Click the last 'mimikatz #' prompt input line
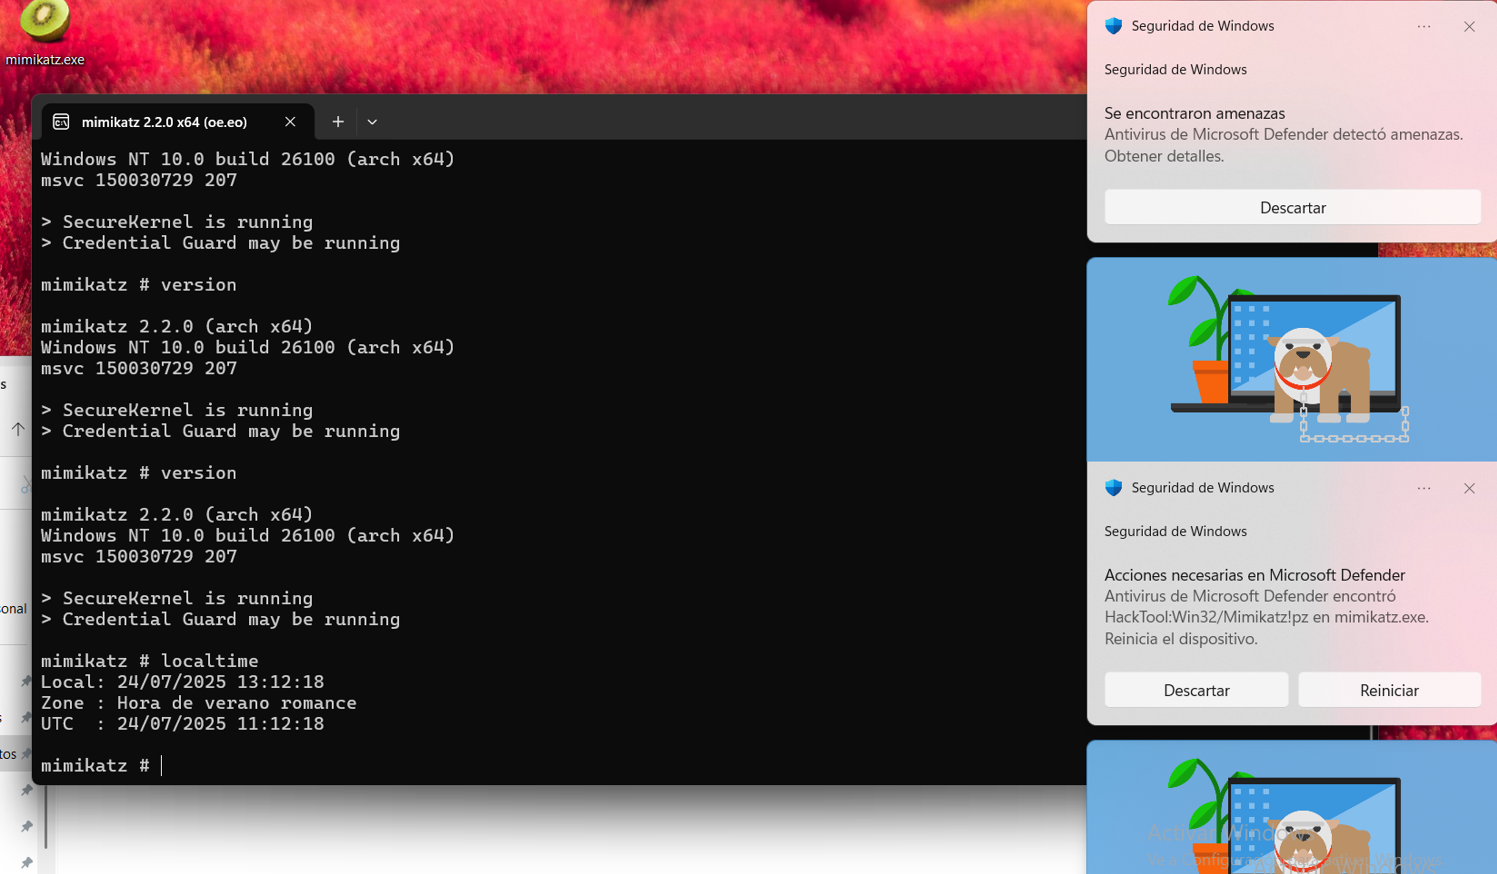 click(101, 765)
